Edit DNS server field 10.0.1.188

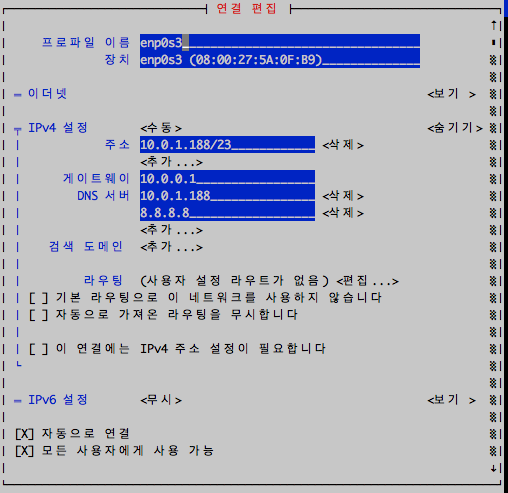point(227,196)
